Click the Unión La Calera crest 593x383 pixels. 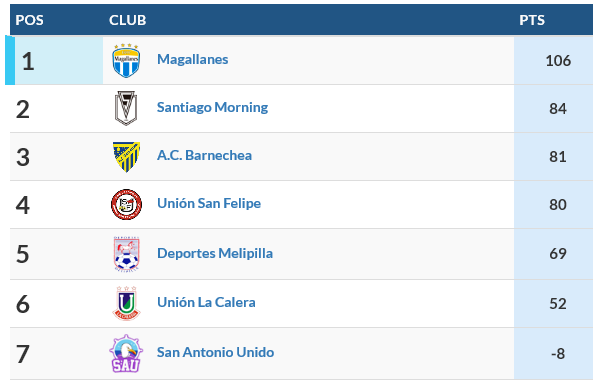pyautogui.click(x=126, y=303)
